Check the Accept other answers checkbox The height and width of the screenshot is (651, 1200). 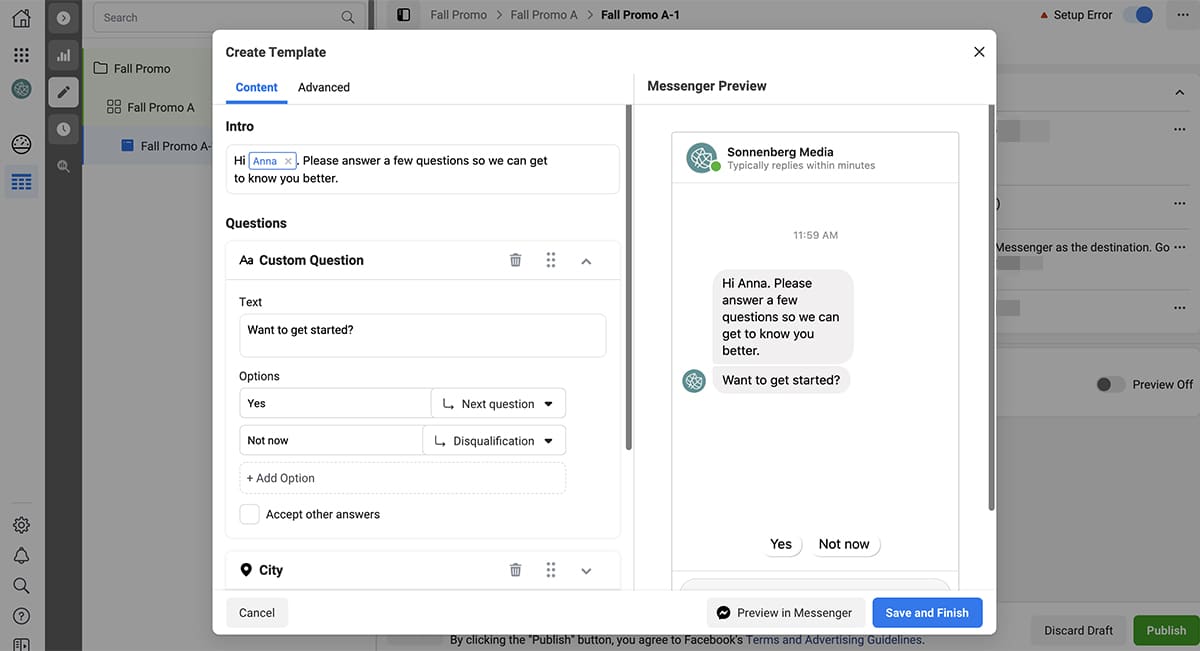click(250, 514)
